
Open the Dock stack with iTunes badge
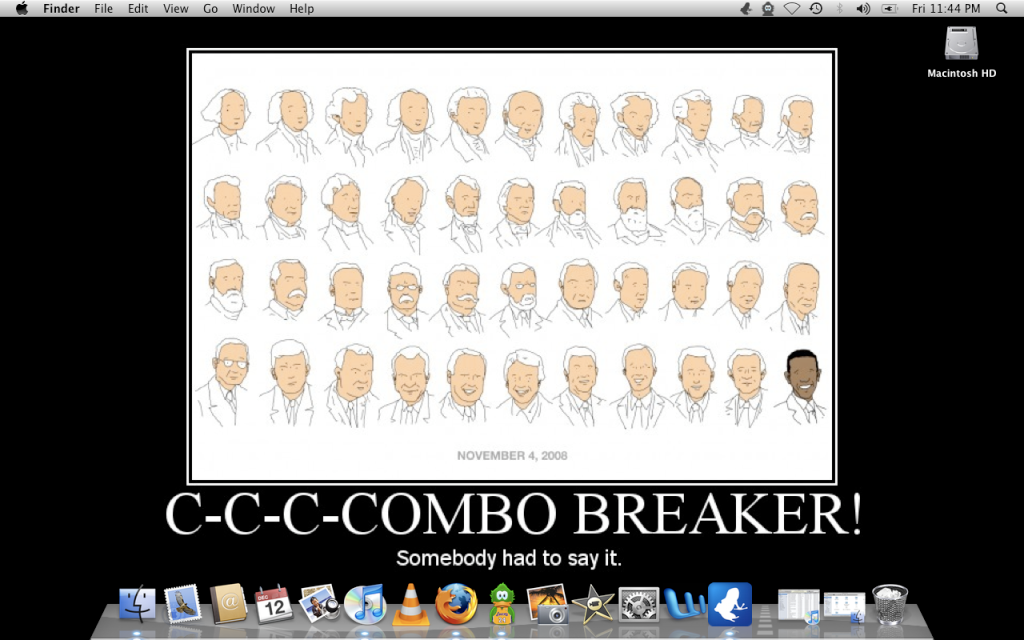(x=797, y=605)
